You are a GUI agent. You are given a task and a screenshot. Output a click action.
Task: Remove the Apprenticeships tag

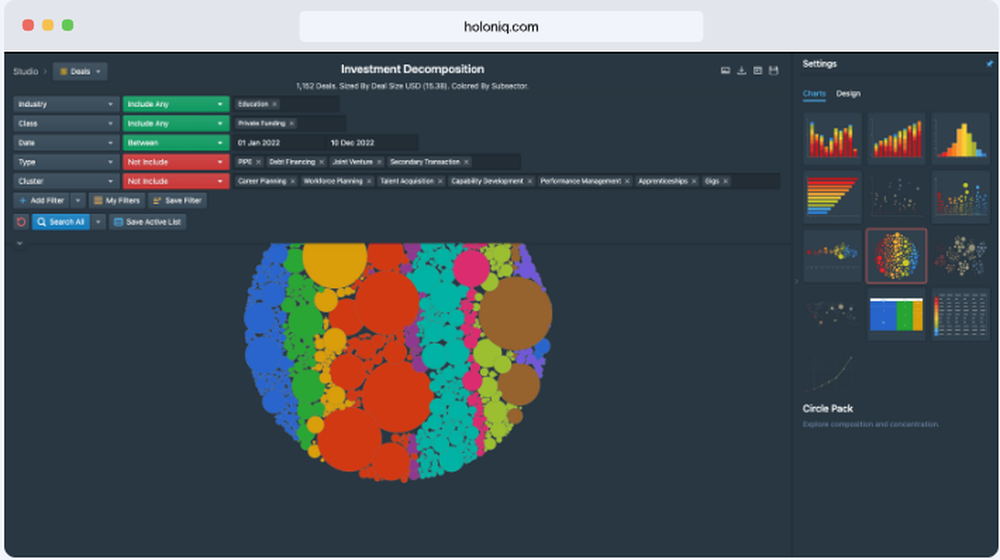[694, 181]
